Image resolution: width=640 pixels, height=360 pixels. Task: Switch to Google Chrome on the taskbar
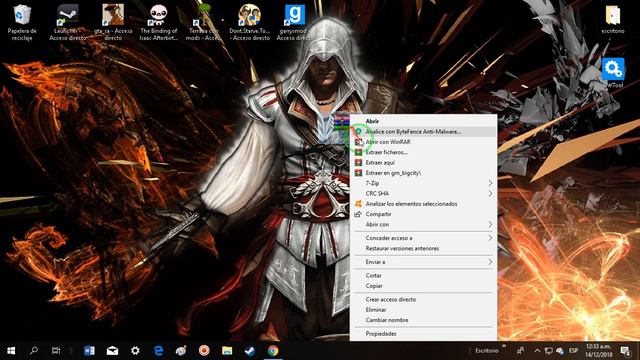tap(273, 351)
